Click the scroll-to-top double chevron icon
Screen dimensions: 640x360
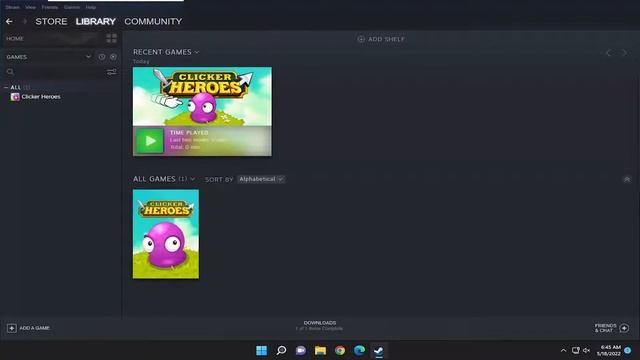tap(627, 179)
